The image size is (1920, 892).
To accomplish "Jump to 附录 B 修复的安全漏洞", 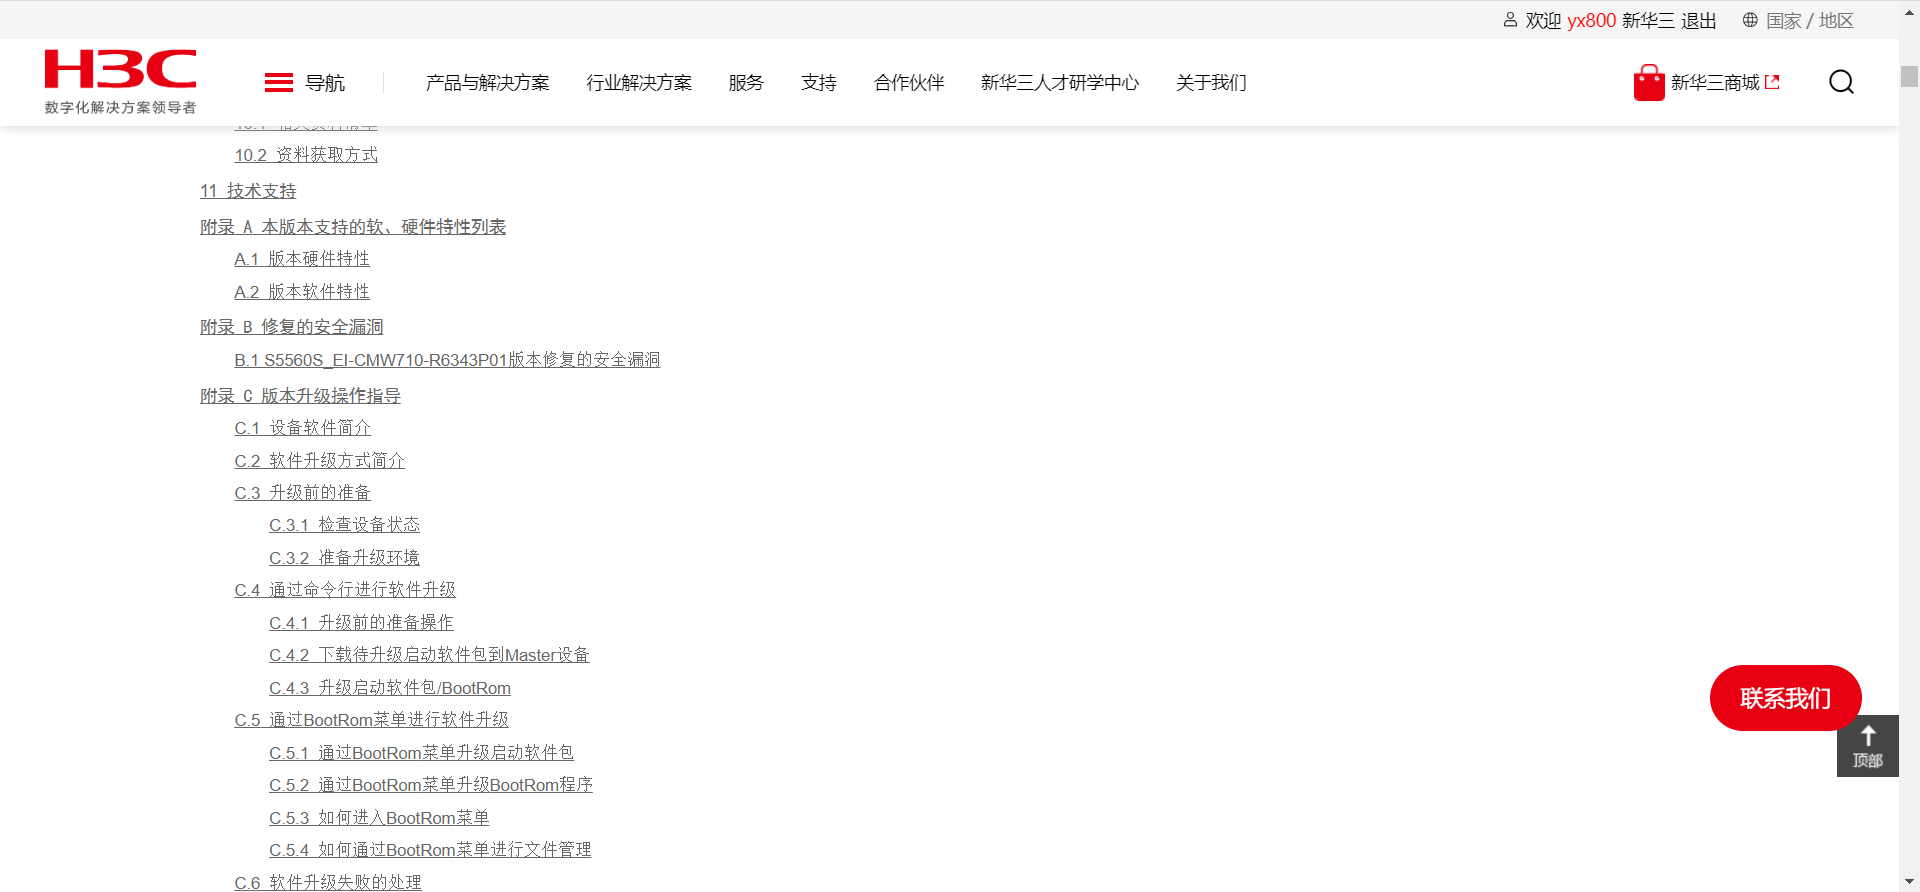I will [x=292, y=327].
